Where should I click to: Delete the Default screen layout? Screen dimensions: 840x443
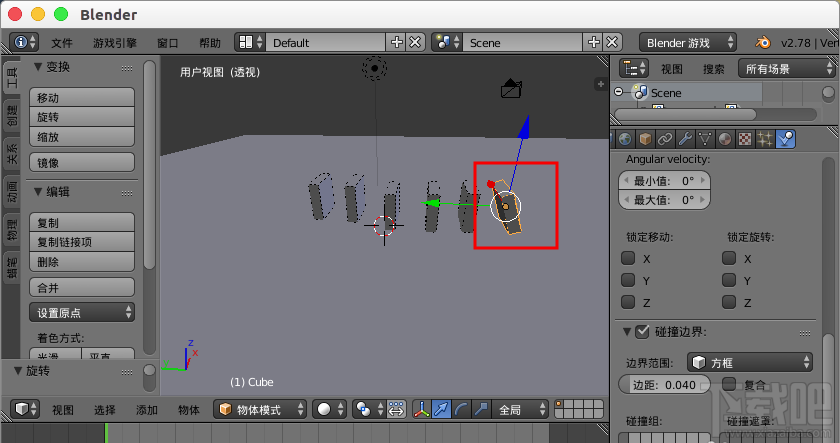[x=415, y=42]
